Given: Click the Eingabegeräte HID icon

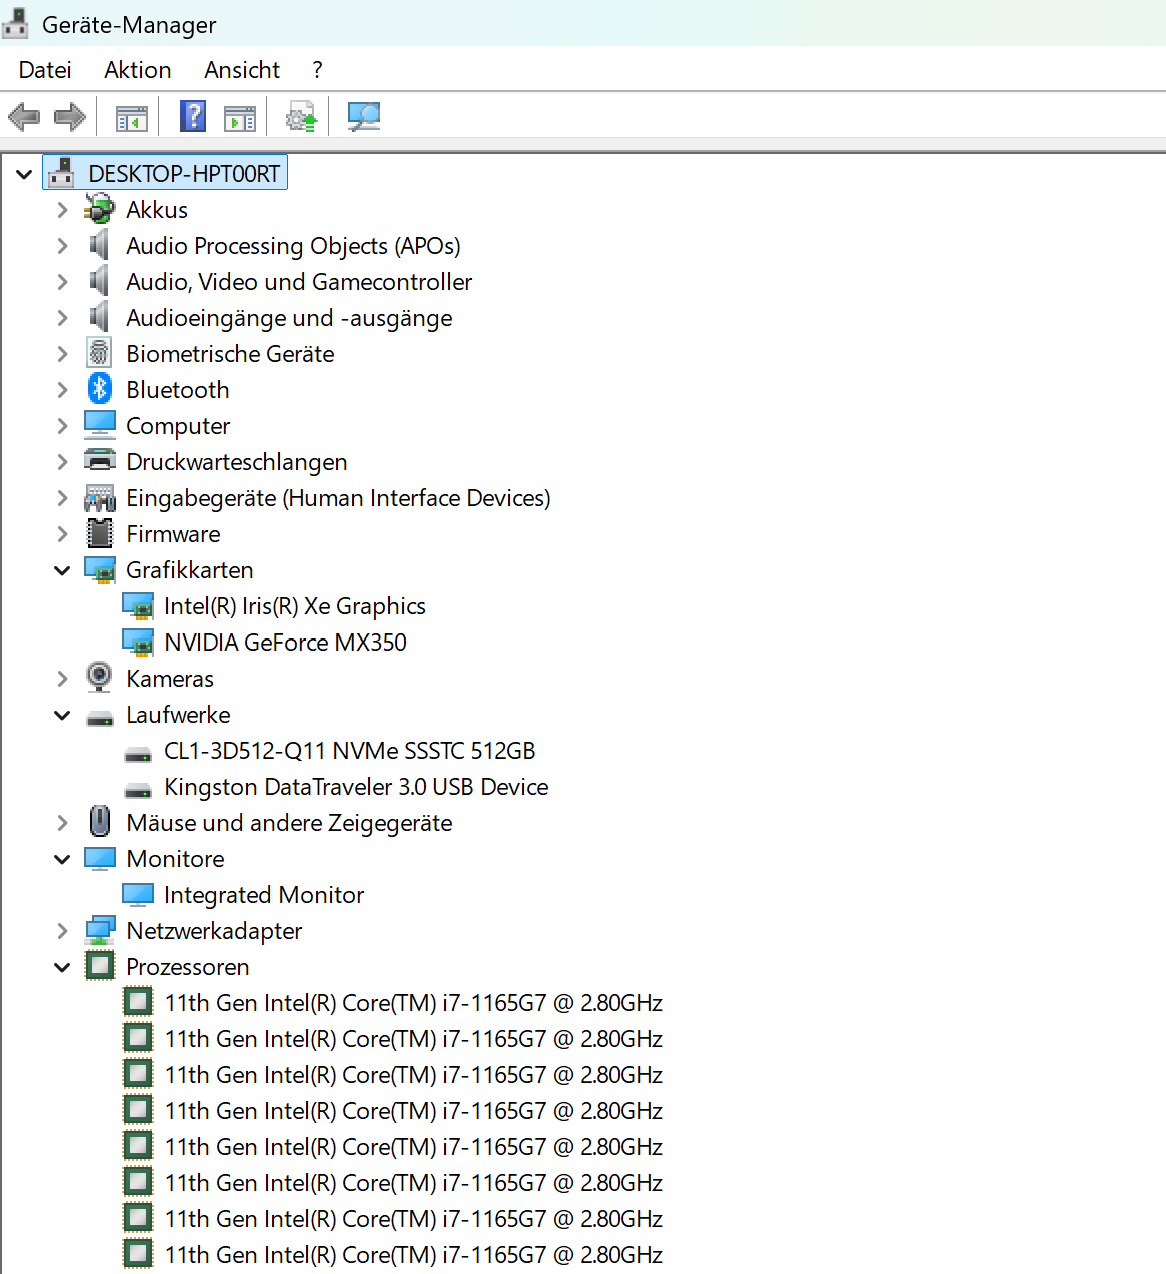Looking at the screenshot, I should click(x=99, y=497).
